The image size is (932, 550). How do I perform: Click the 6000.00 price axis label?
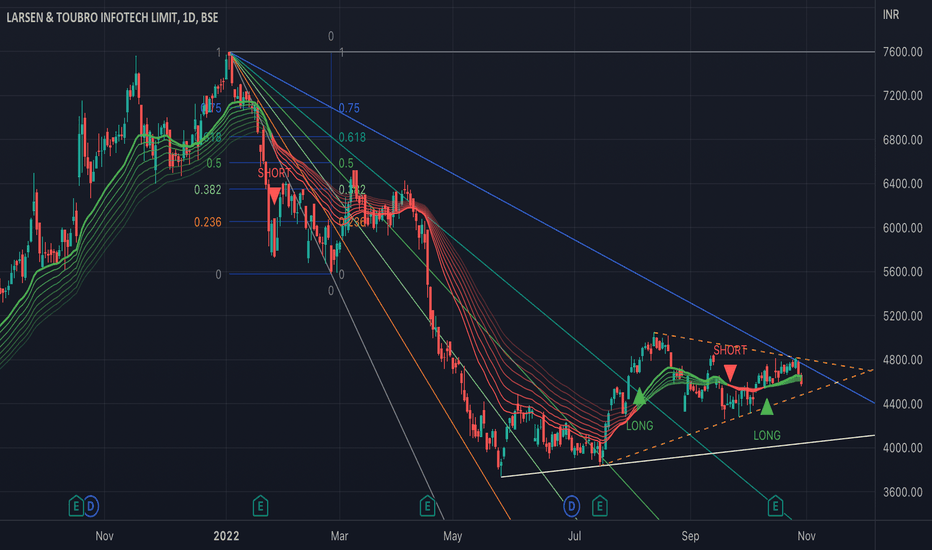(x=902, y=228)
